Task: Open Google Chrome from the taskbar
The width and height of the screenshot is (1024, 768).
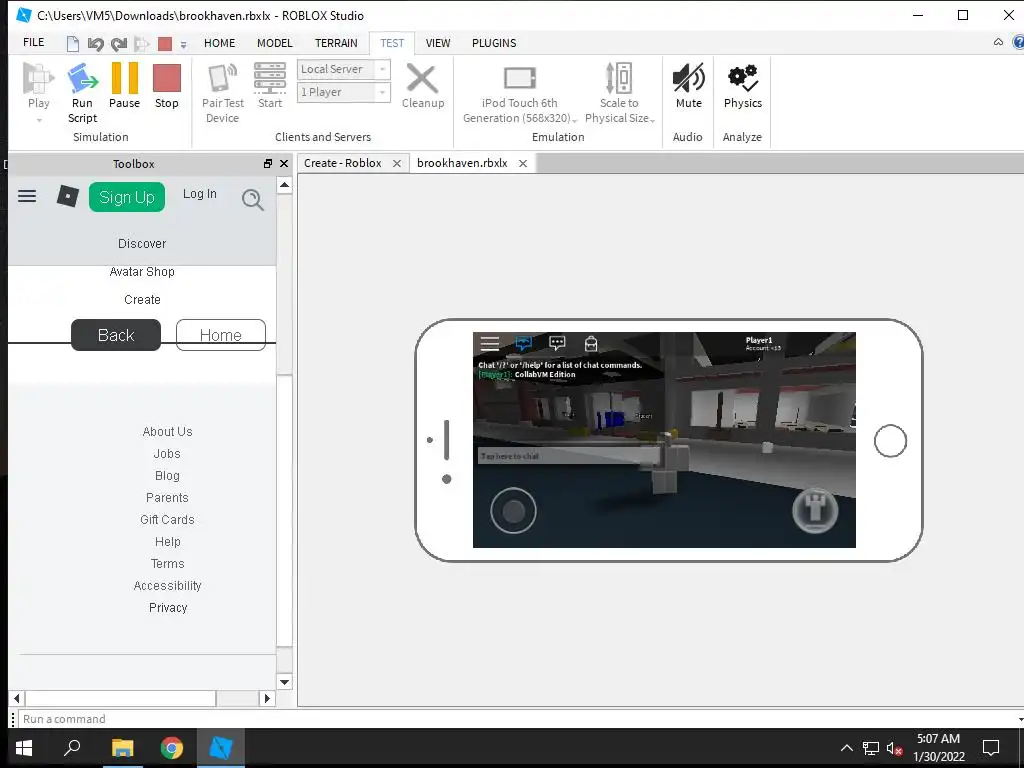Action: pos(172,748)
